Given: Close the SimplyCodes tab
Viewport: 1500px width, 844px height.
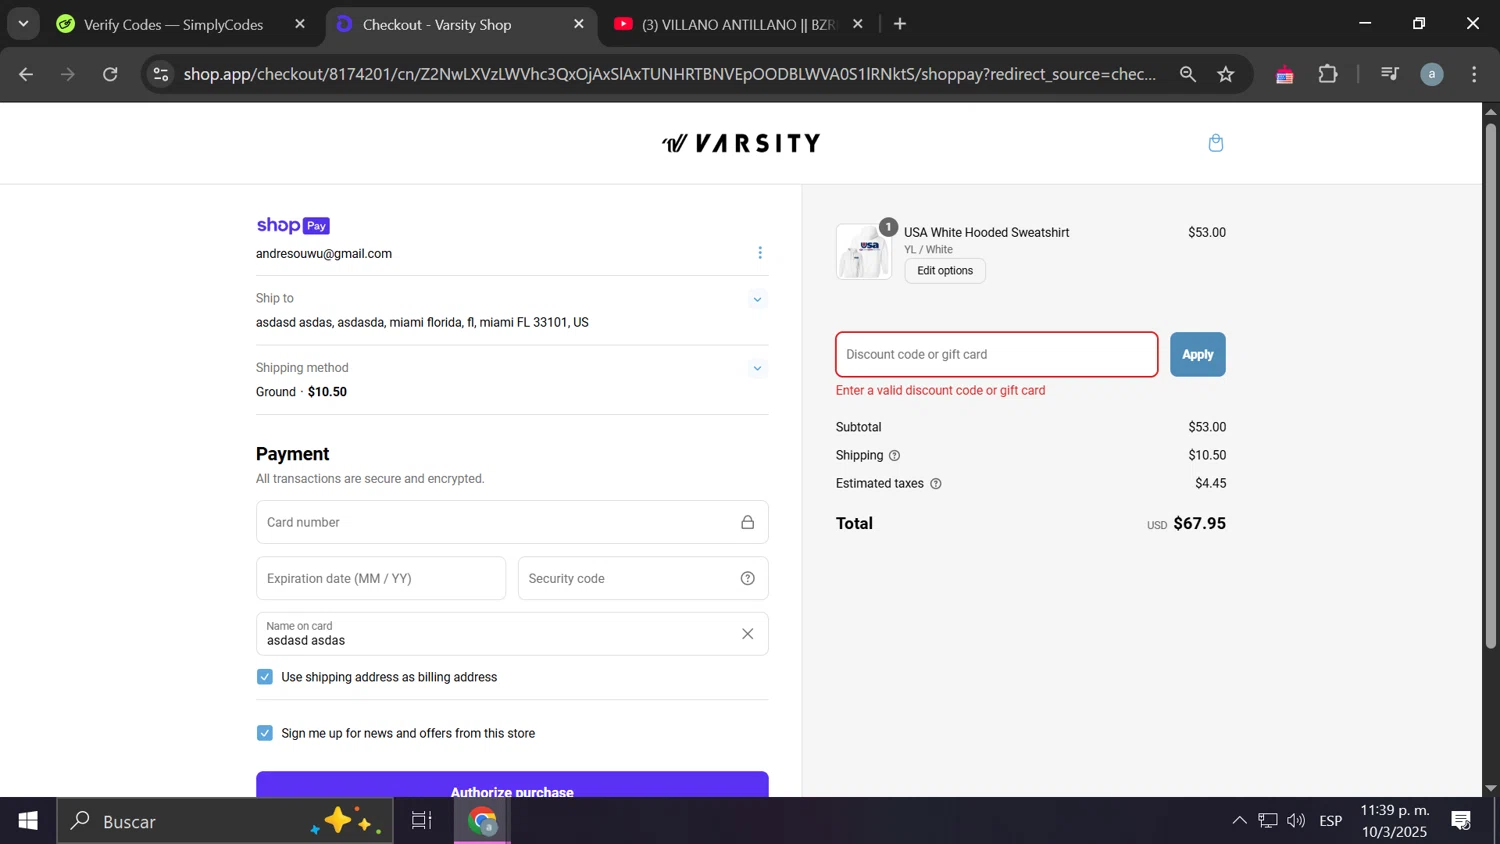Looking at the screenshot, I should pyautogui.click(x=300, y=24).
